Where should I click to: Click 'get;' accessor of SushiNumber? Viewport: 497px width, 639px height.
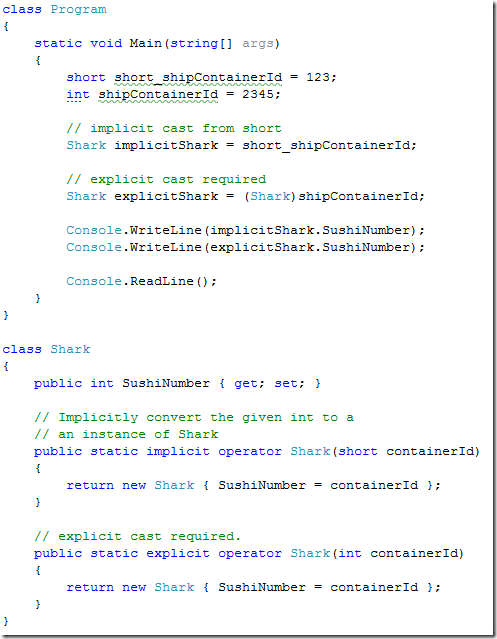(x=249, y=383)
